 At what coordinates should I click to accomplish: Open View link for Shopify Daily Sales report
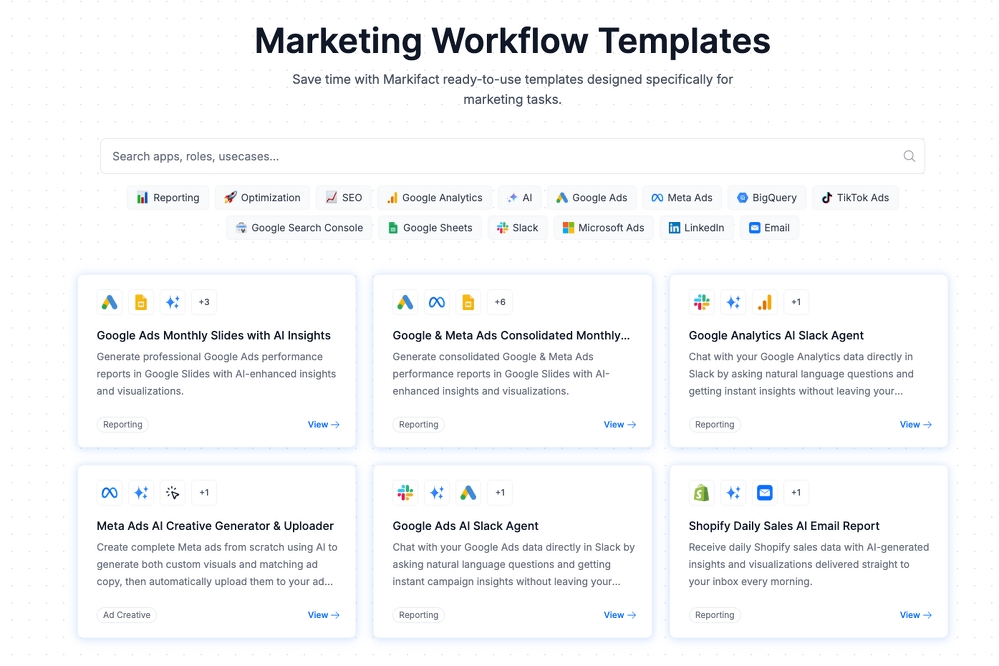(916, 615)
